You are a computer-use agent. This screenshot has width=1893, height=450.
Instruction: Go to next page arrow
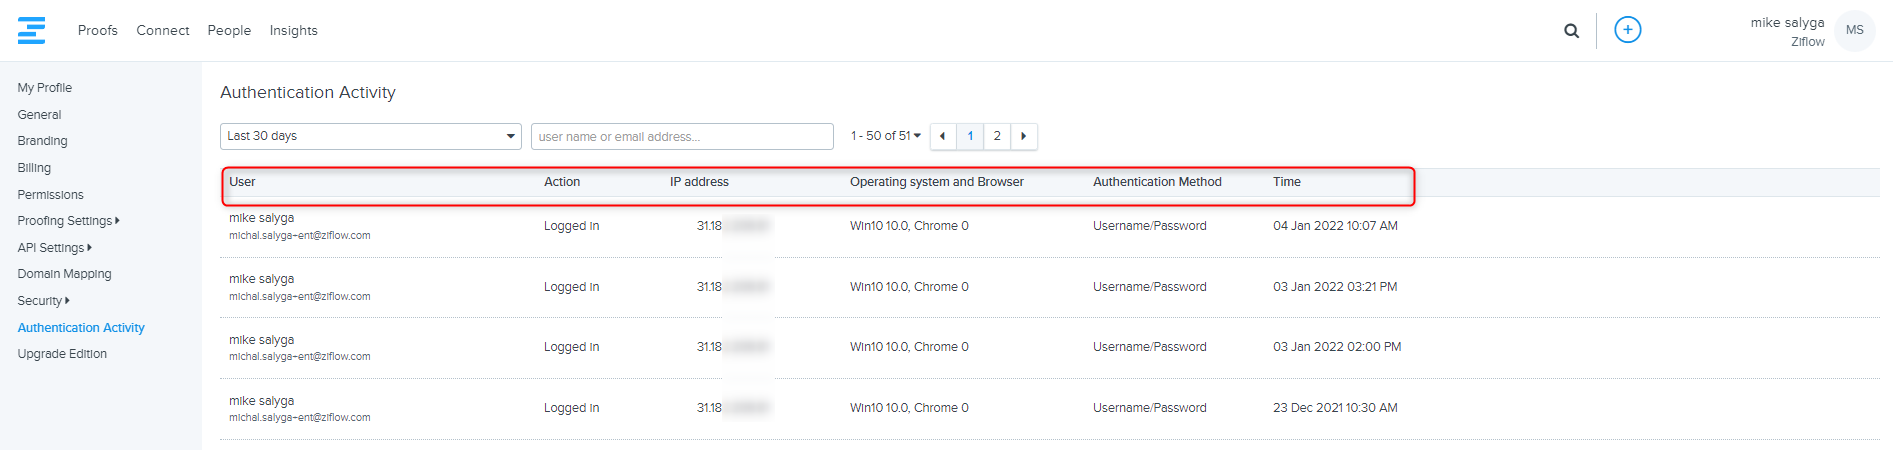pos(1023,136)
